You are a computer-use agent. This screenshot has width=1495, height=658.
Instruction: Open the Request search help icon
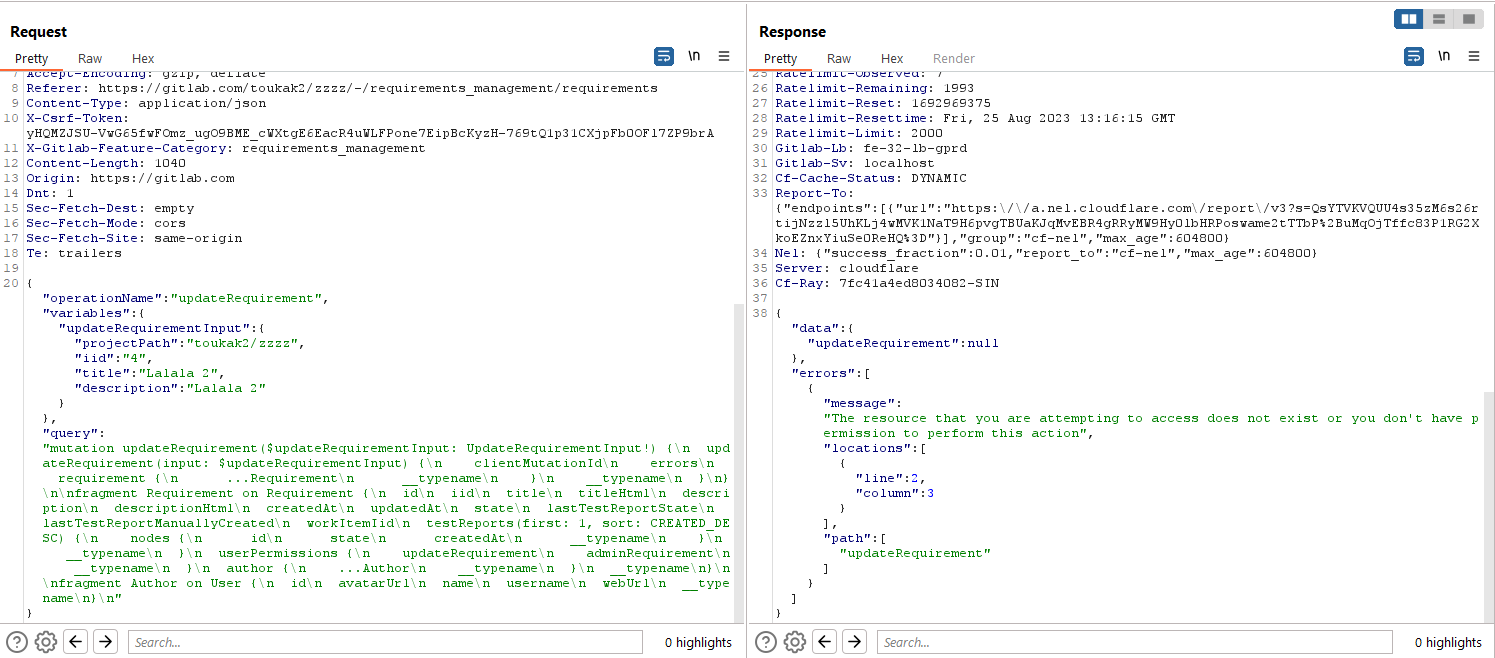click(17, 642)
